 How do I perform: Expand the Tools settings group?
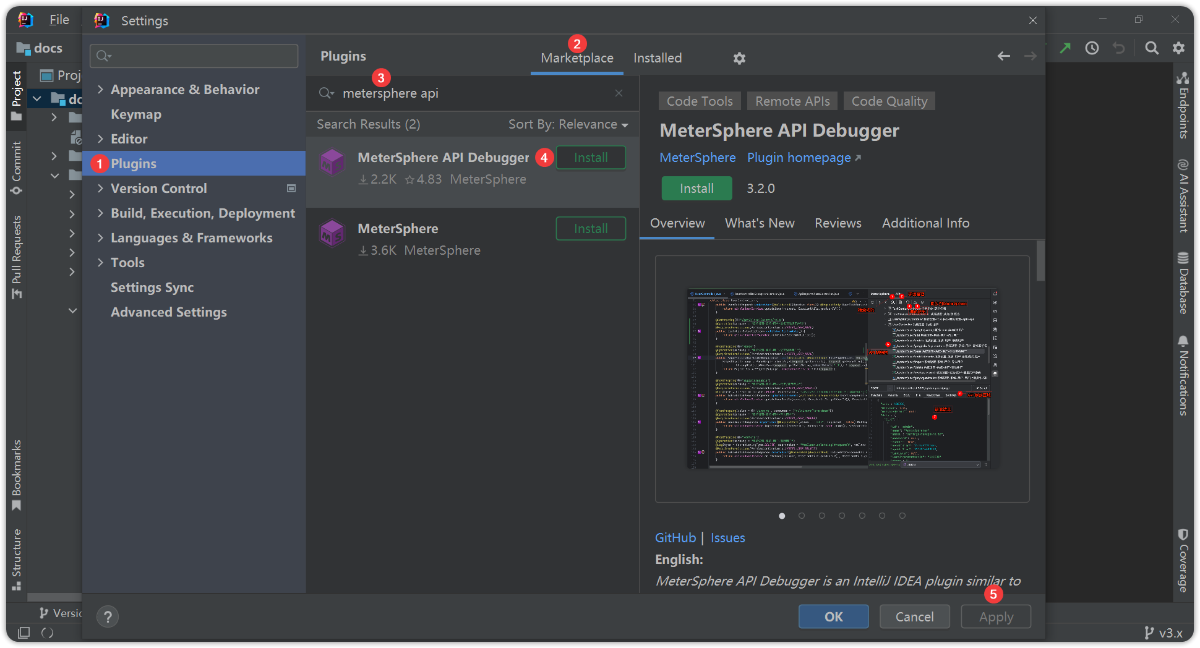[100, 262]
